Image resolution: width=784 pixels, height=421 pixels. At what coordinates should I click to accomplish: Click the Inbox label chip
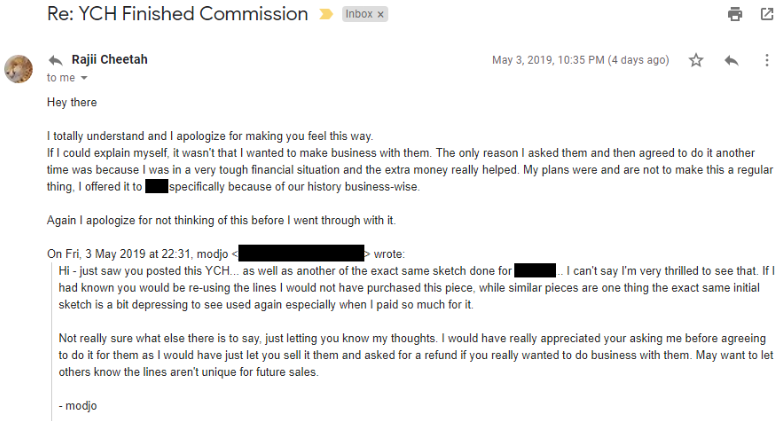click(x=364, y=14)
